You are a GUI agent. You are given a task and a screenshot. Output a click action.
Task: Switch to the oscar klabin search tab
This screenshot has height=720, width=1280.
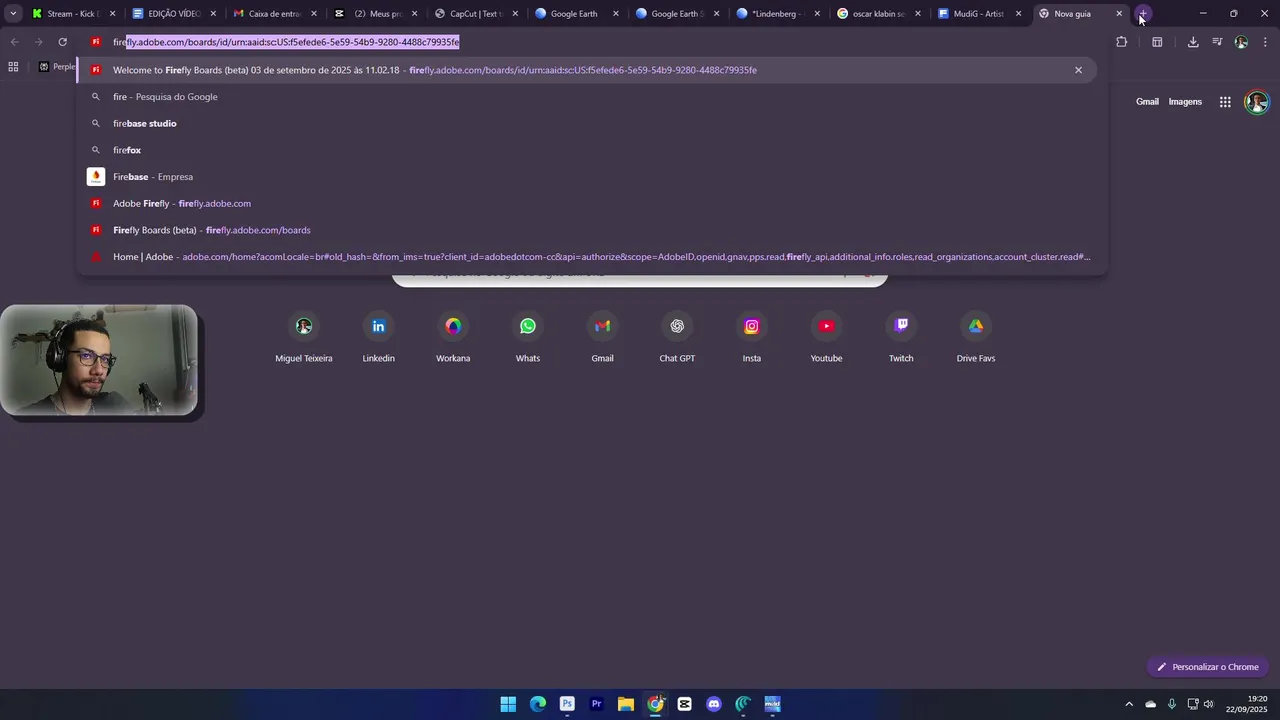[880, 14]
